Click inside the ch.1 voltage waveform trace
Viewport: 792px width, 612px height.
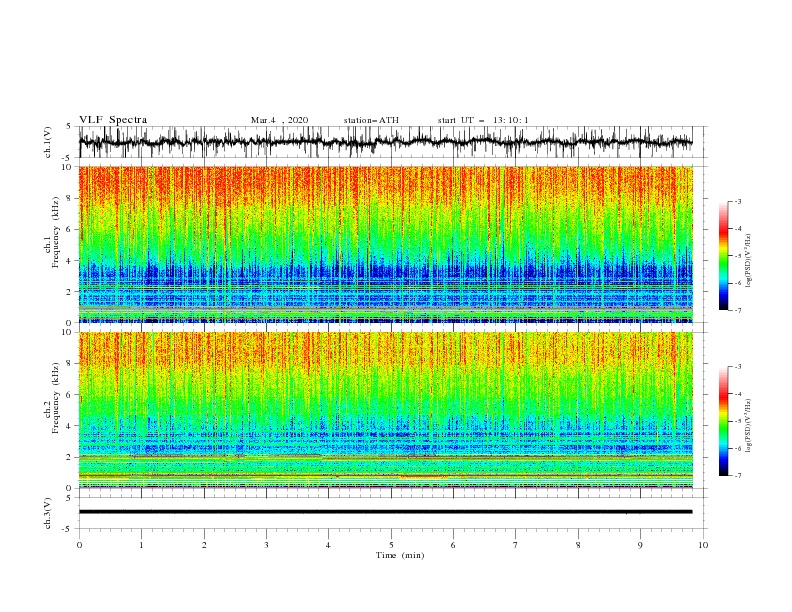[x=385, y=142]
